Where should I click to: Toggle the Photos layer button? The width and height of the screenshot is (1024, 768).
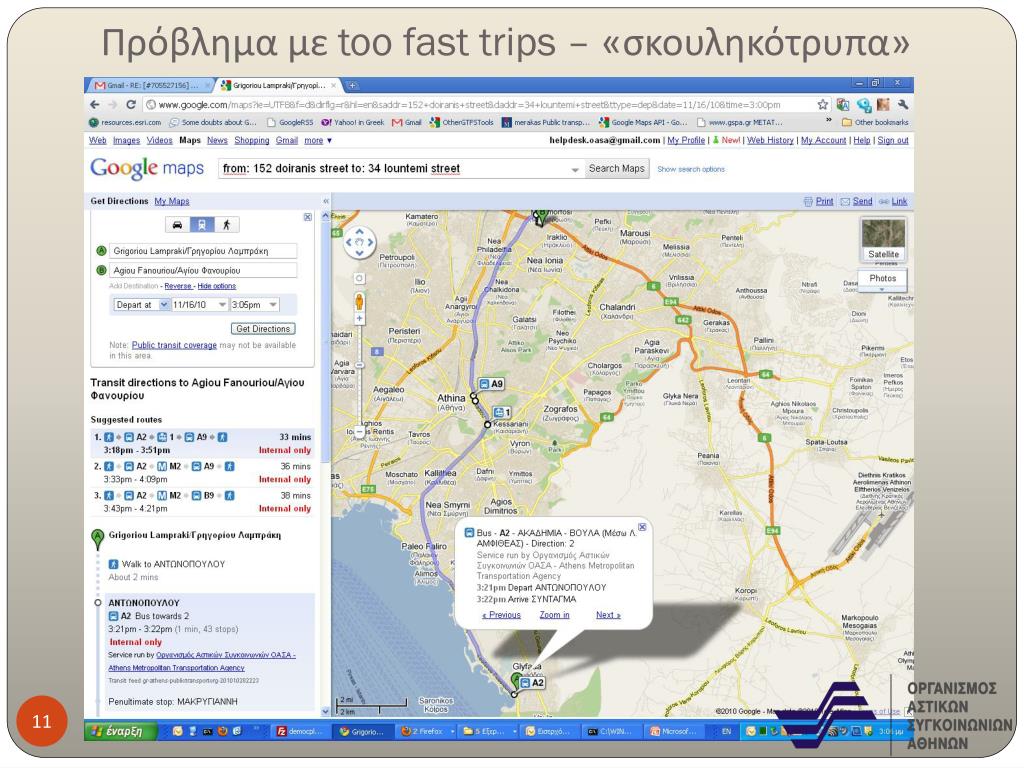point(882,278)
